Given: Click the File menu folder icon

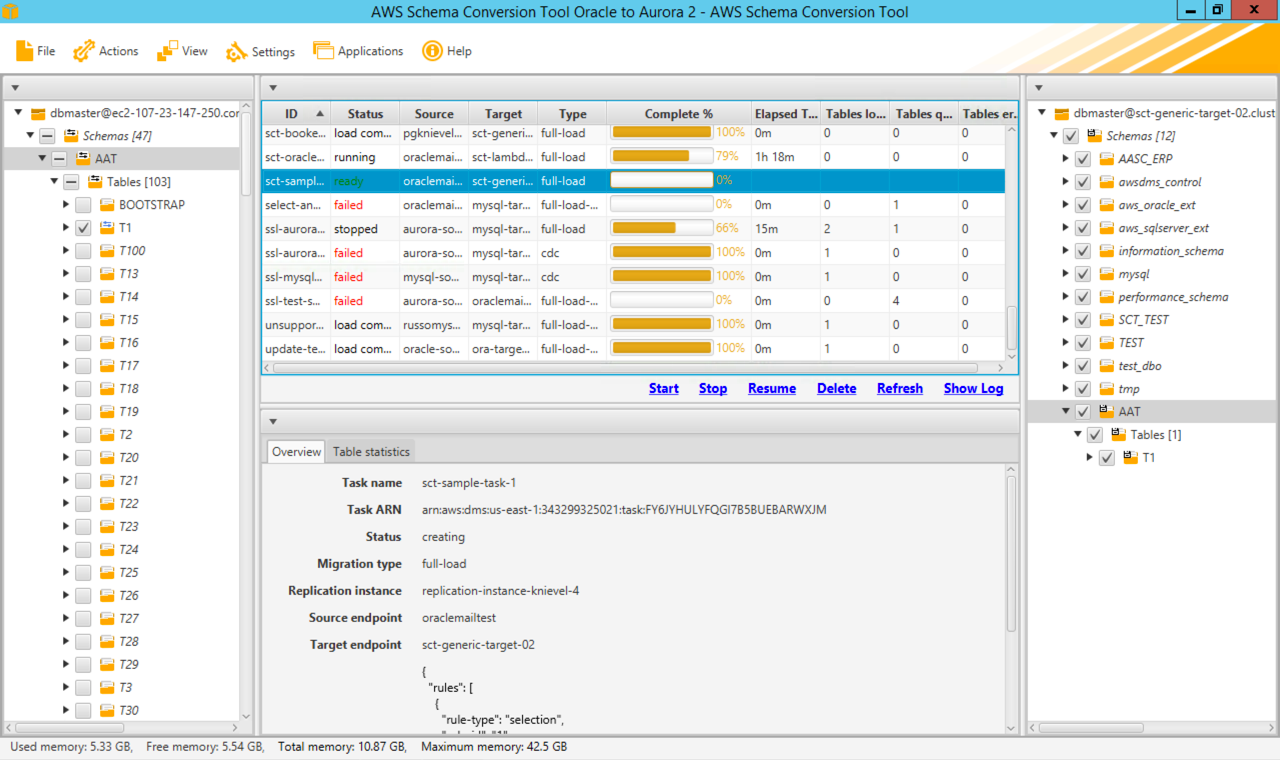Looking at the screenshot, I should 25,51.
